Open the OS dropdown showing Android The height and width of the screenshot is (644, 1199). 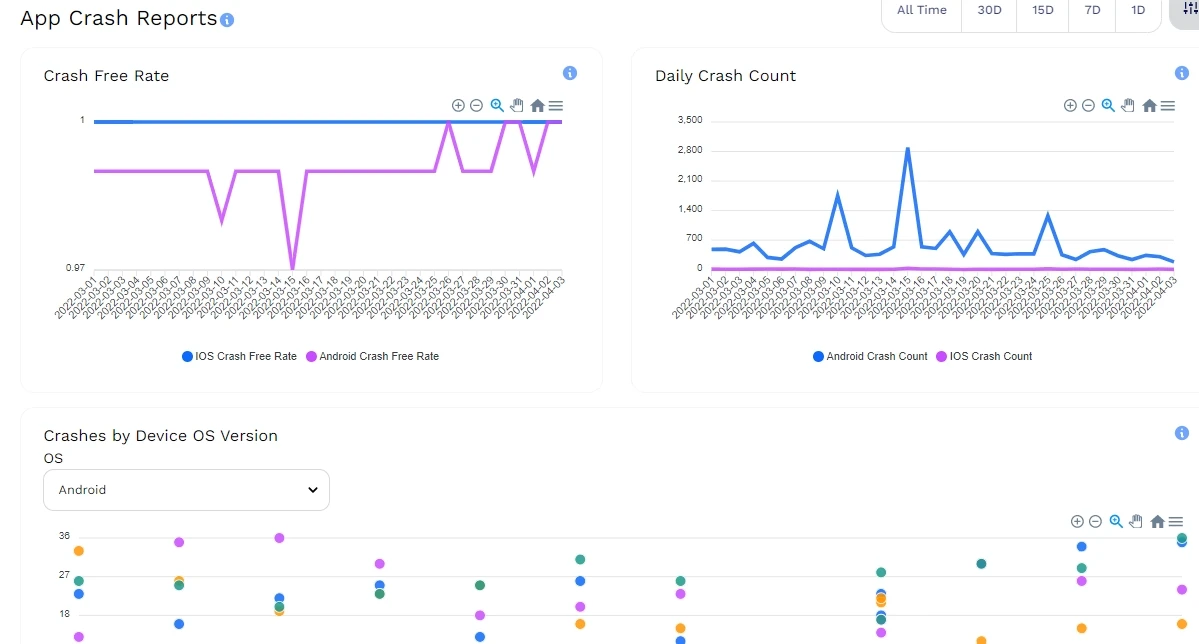point(187,490)
